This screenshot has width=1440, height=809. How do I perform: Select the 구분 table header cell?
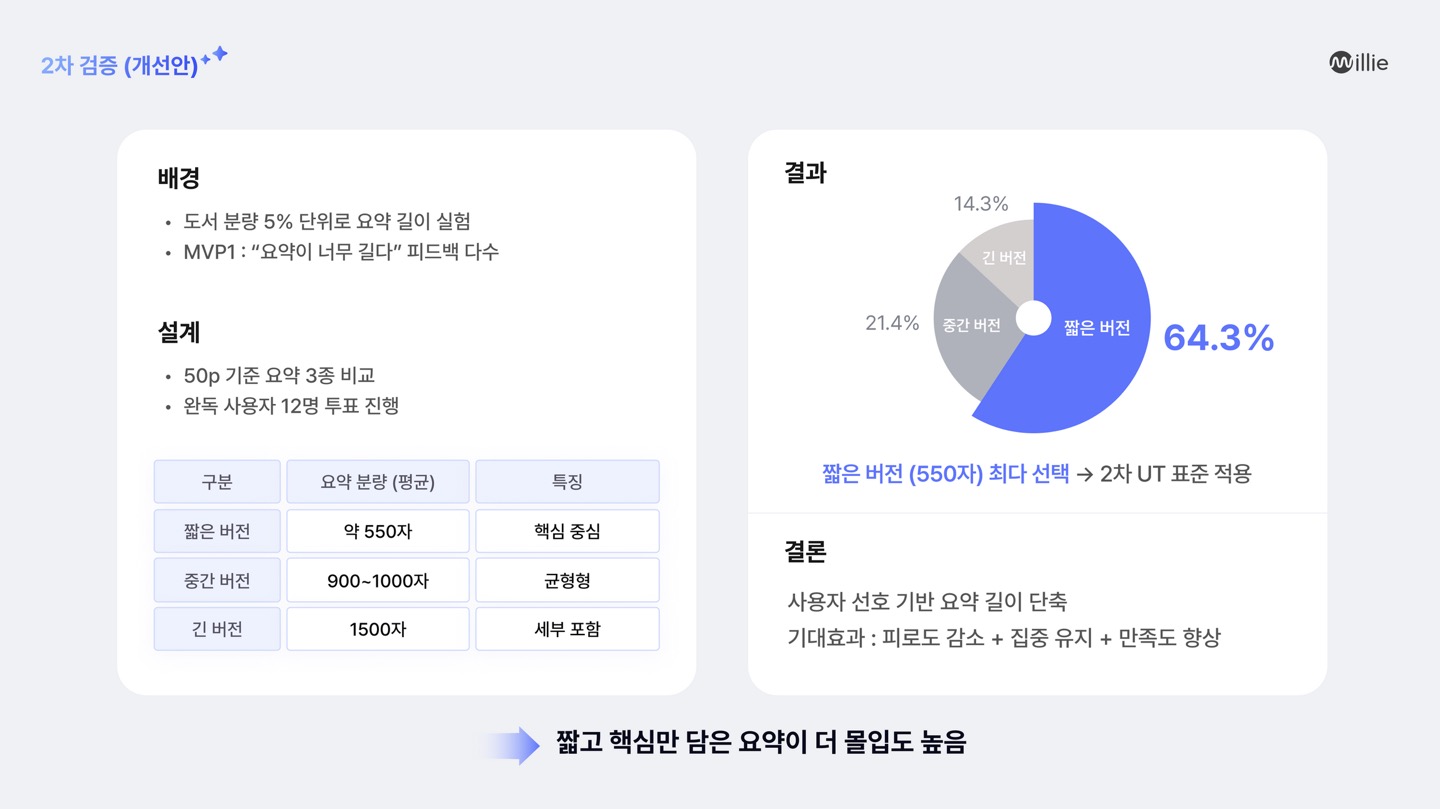tap(217, 482)
